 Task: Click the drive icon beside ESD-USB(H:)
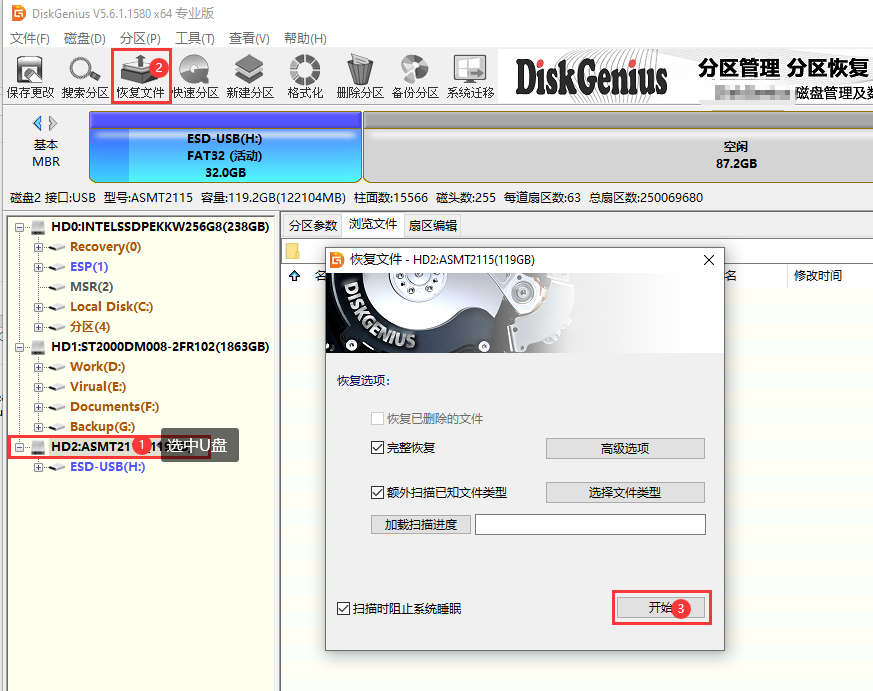(56, 467)
